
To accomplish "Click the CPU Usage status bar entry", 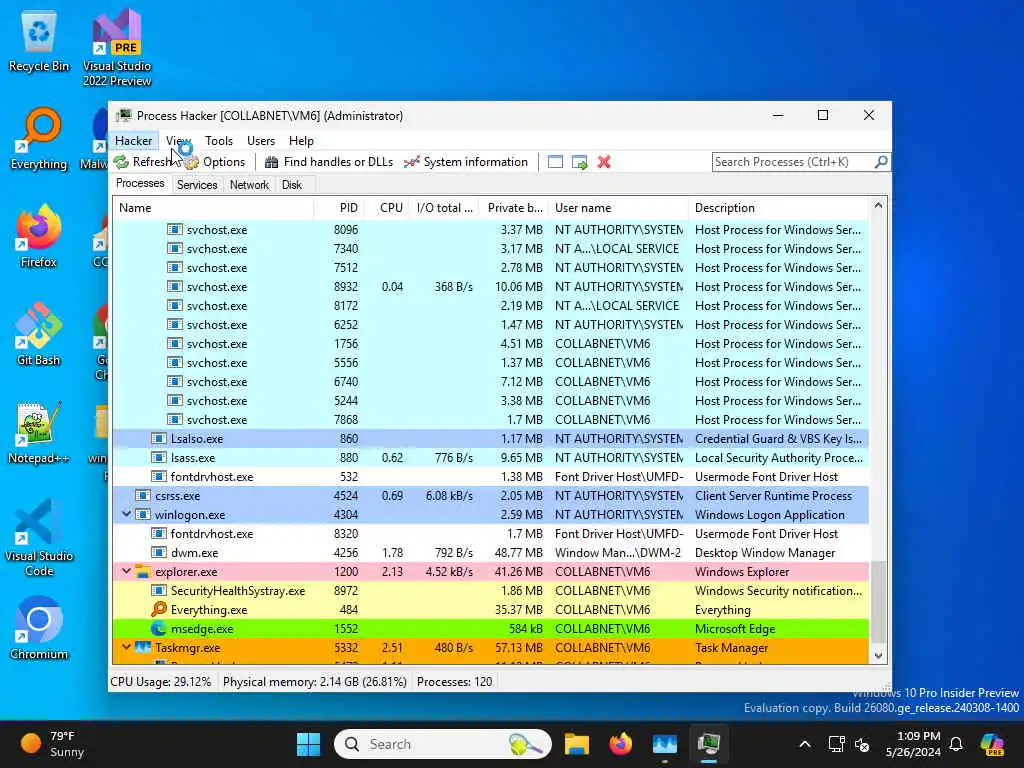I will (161, 682).
